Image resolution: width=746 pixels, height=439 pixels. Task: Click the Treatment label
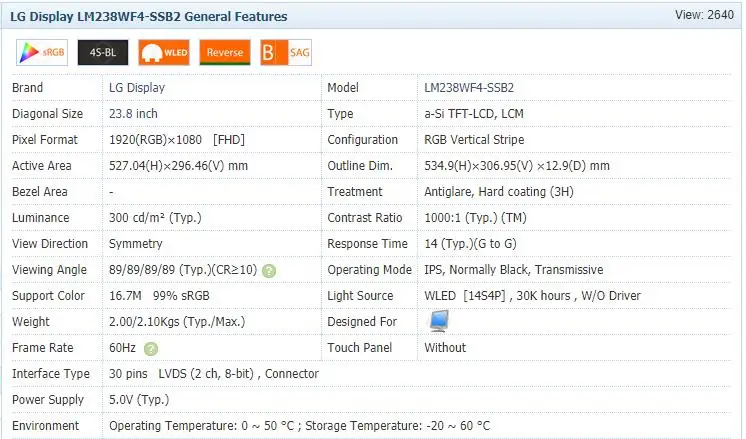coord(355,192)
